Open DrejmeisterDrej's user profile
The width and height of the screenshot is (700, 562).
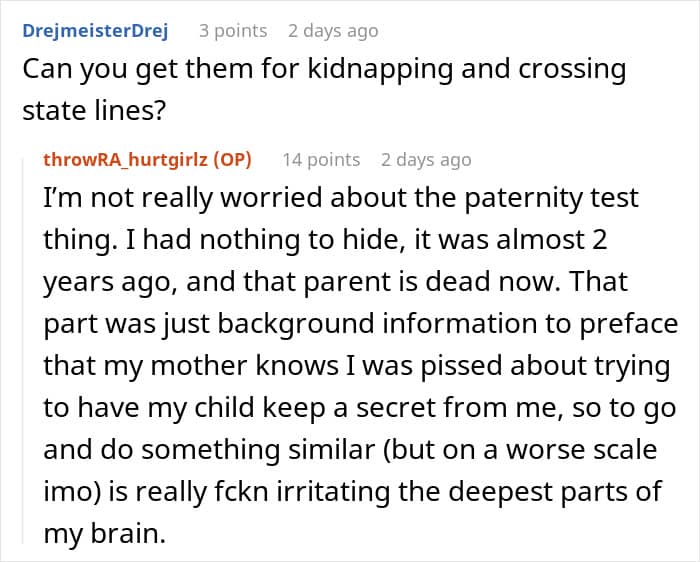[94, 31]
